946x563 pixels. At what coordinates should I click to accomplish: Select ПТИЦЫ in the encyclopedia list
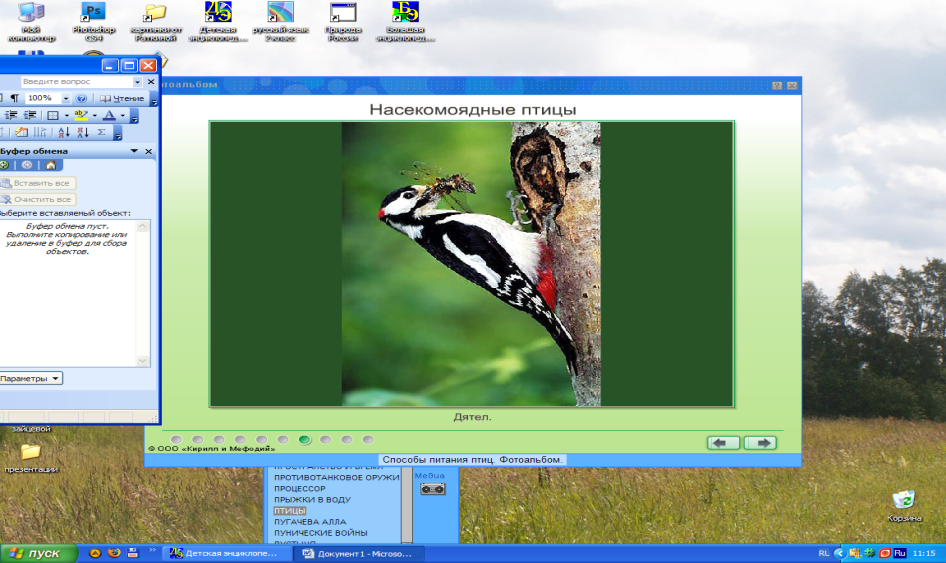[x=290, y=511]
